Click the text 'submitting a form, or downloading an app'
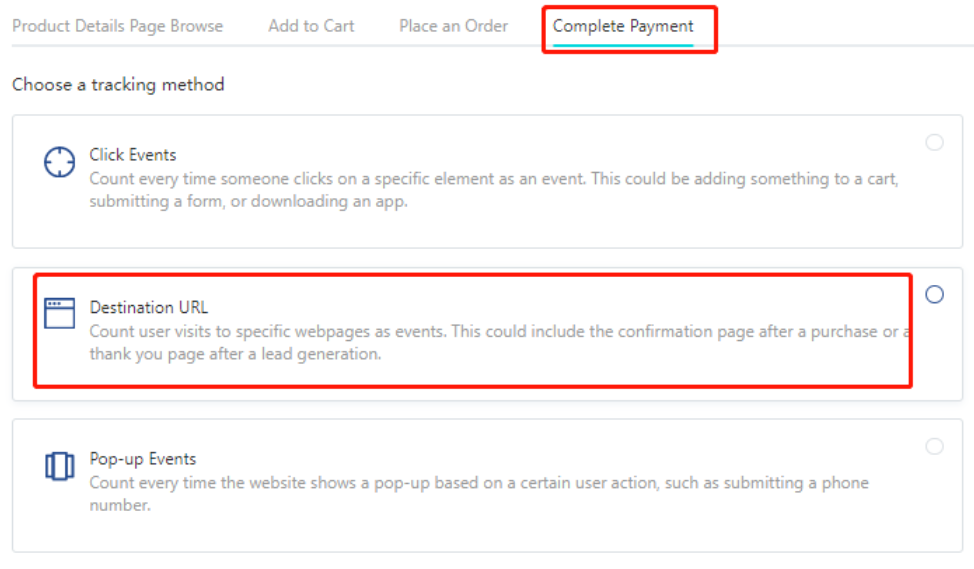974x569 pixels. (x=247, y=201)
